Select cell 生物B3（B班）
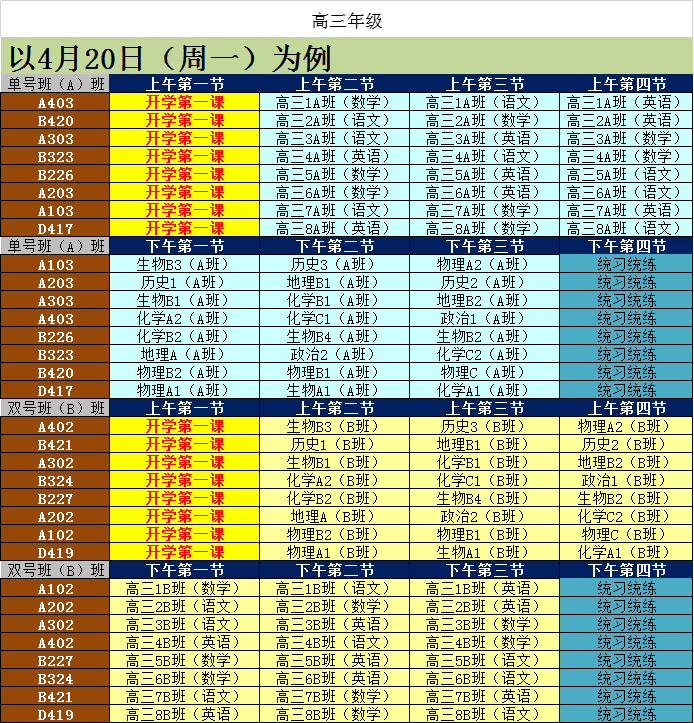This screenshot has width=694, height=723. (x=335, y=426)
